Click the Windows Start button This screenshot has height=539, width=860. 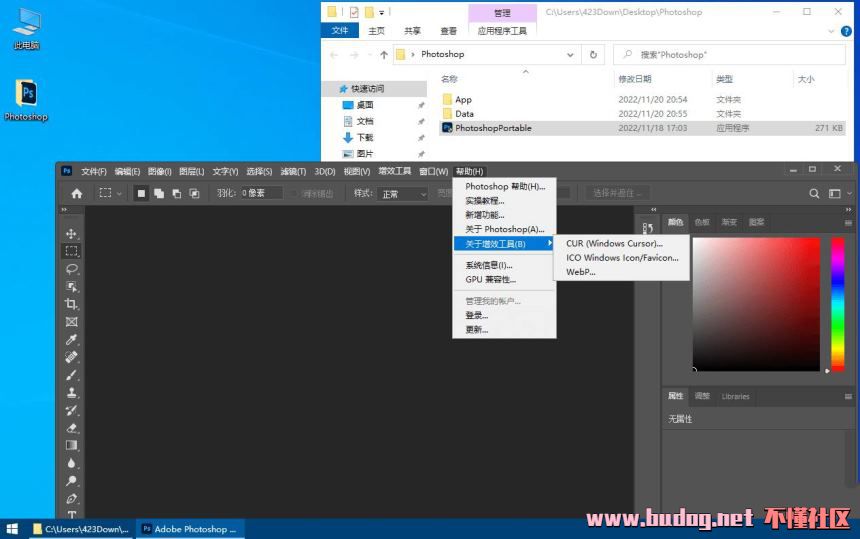[12, 529]
